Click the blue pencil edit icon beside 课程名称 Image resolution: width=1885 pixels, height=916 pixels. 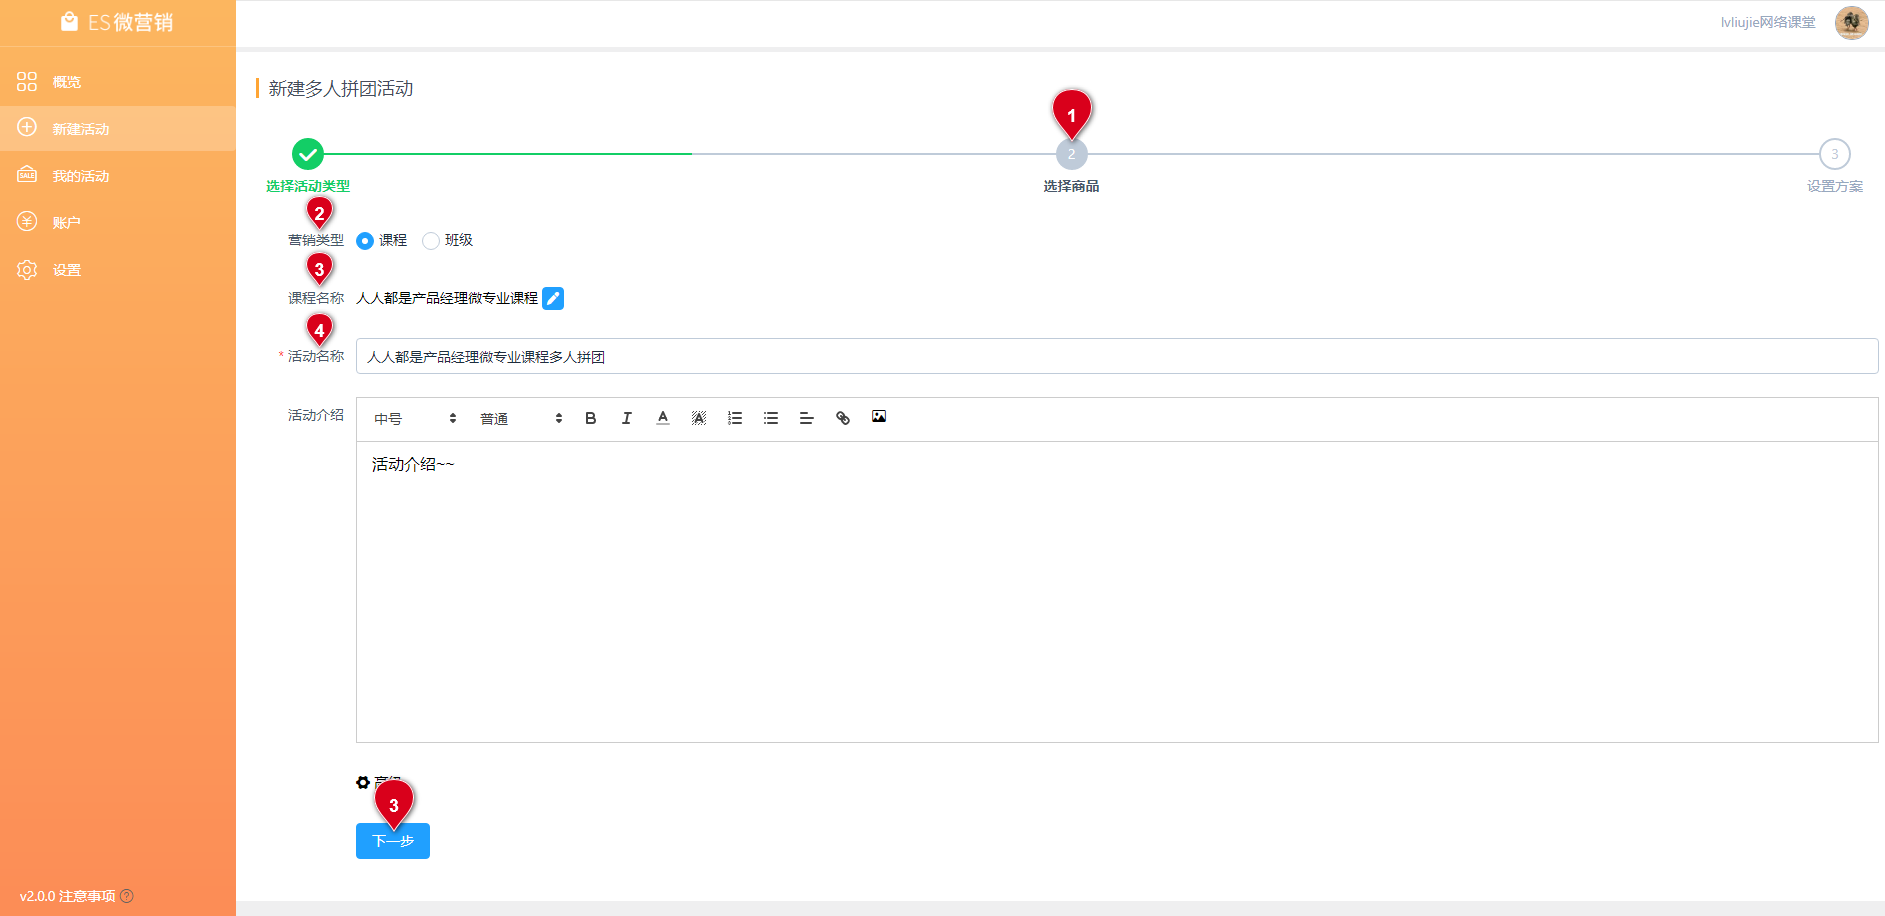click(553, 298)
